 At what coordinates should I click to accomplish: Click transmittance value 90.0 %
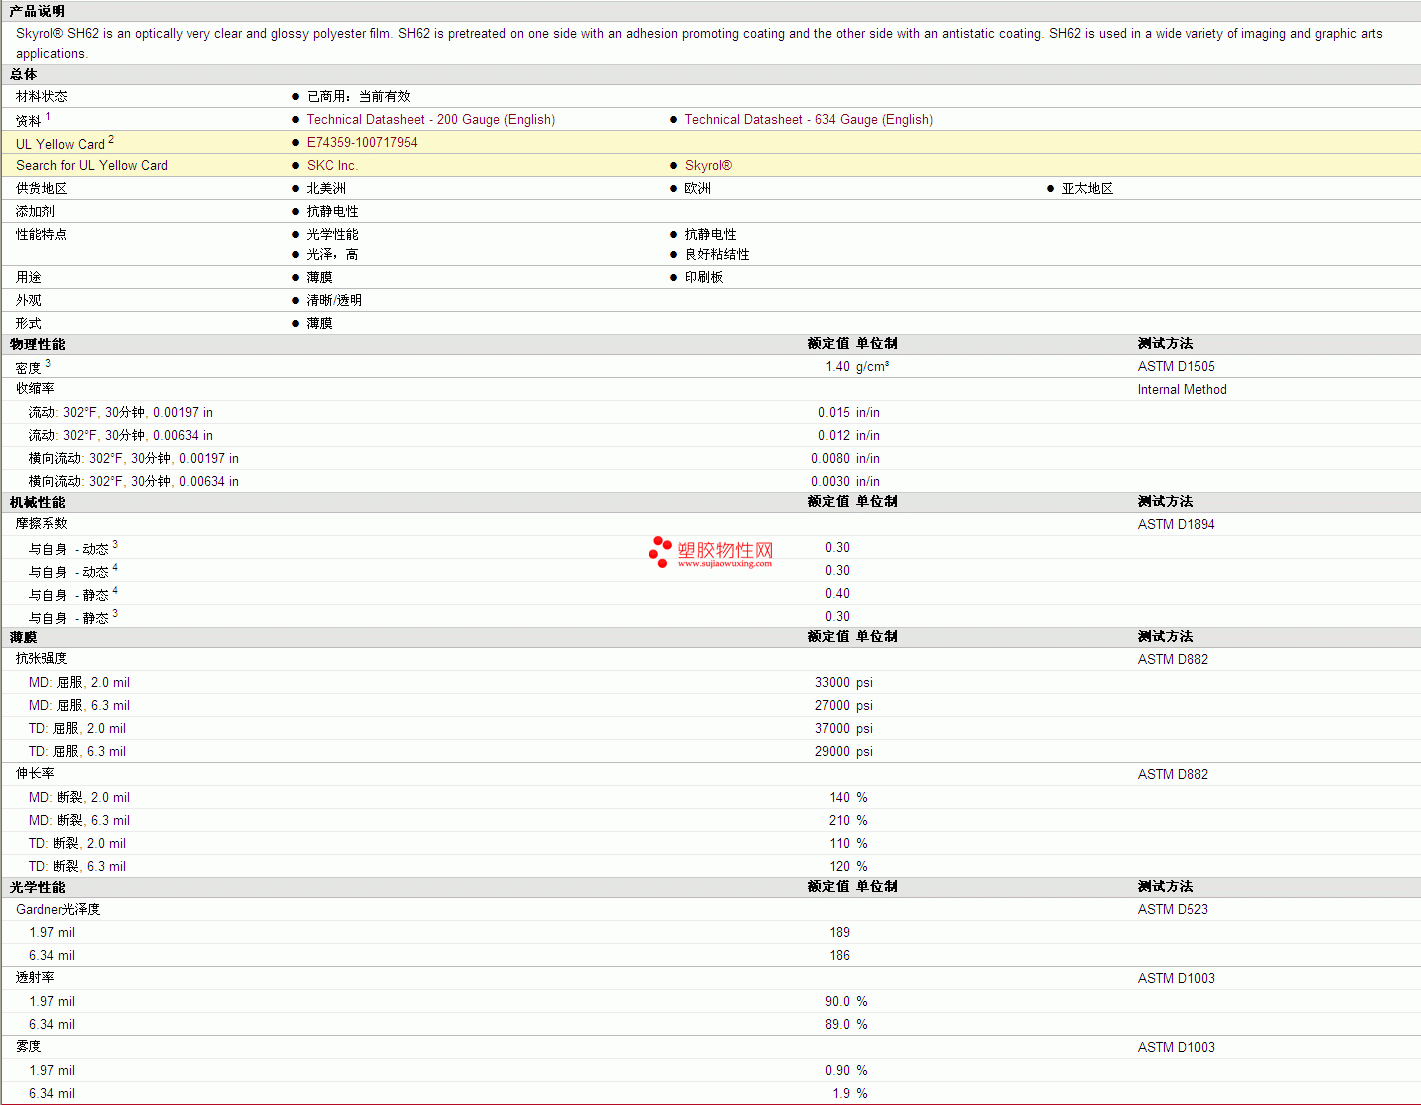tap(846, 1001)
